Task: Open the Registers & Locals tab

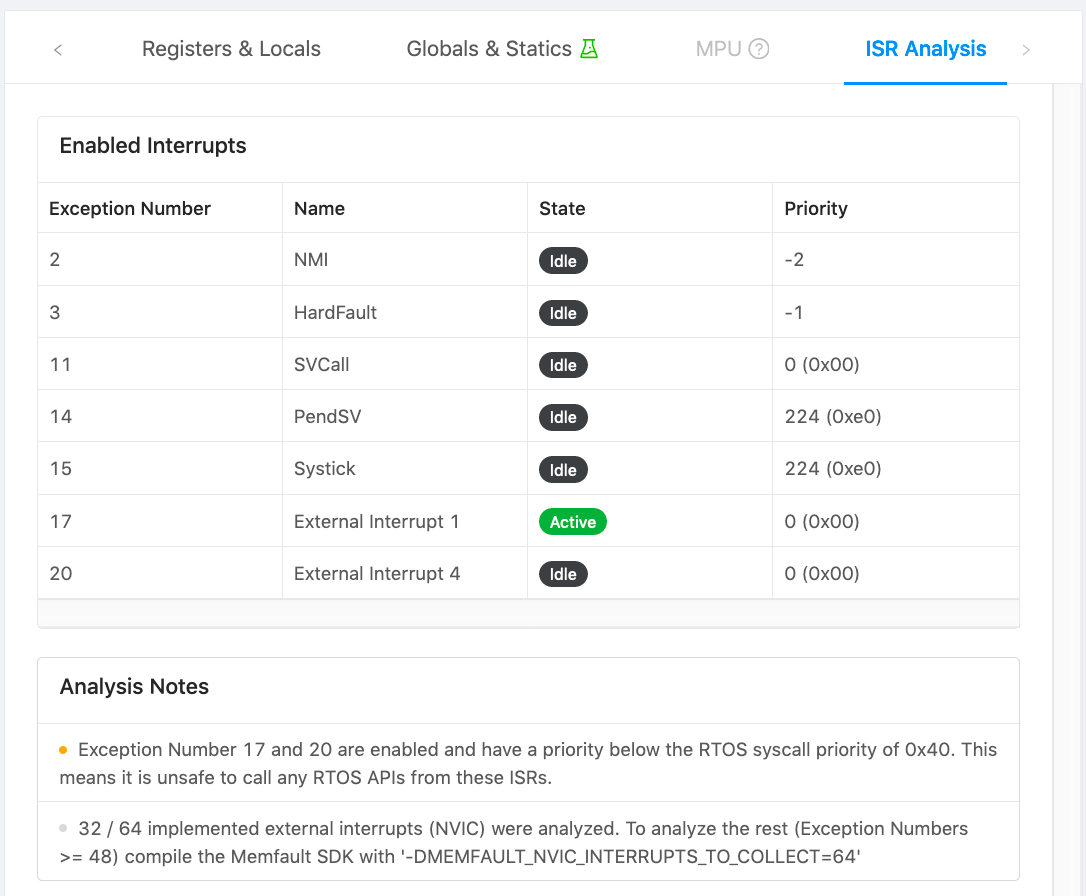Action: [231, 49]
